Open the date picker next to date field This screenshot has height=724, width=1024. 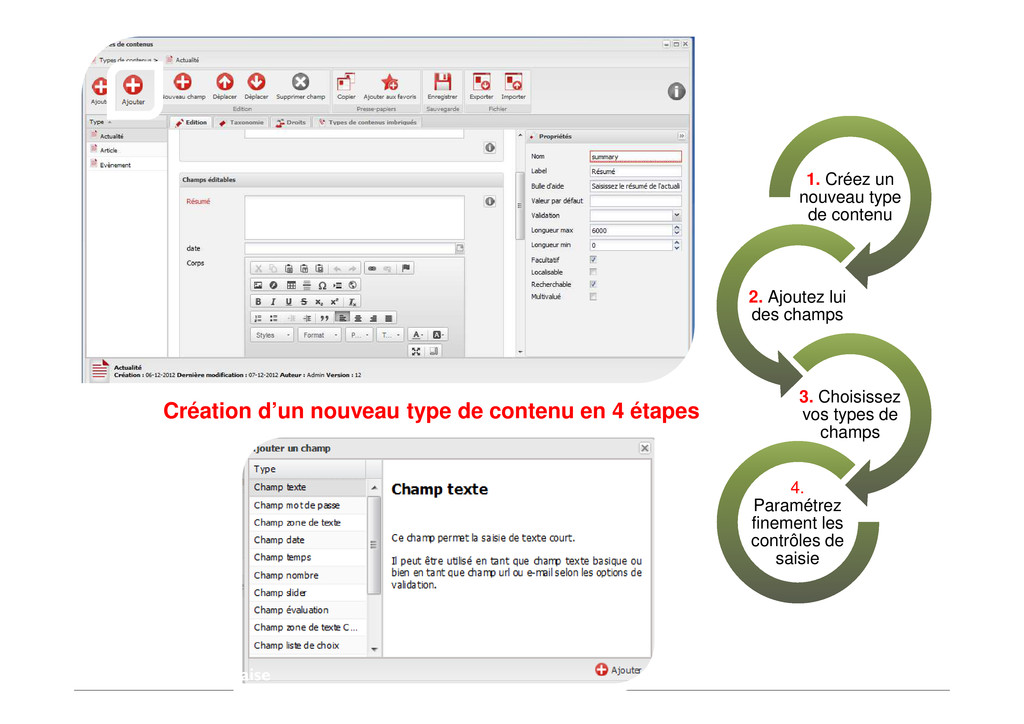(x=460, y=248)
